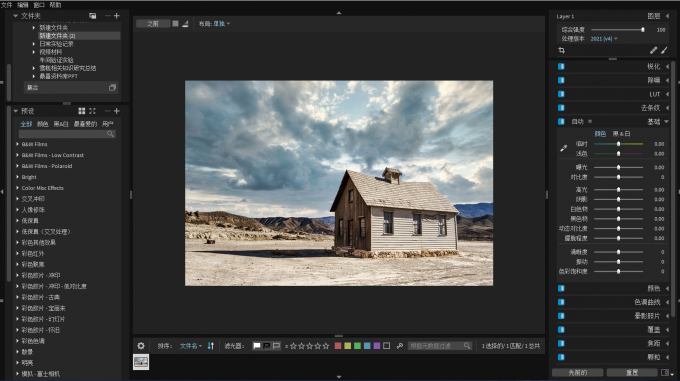Click the folder panel monitor icon
Viewport: 680px width, 381px height.
pos(92,16)
